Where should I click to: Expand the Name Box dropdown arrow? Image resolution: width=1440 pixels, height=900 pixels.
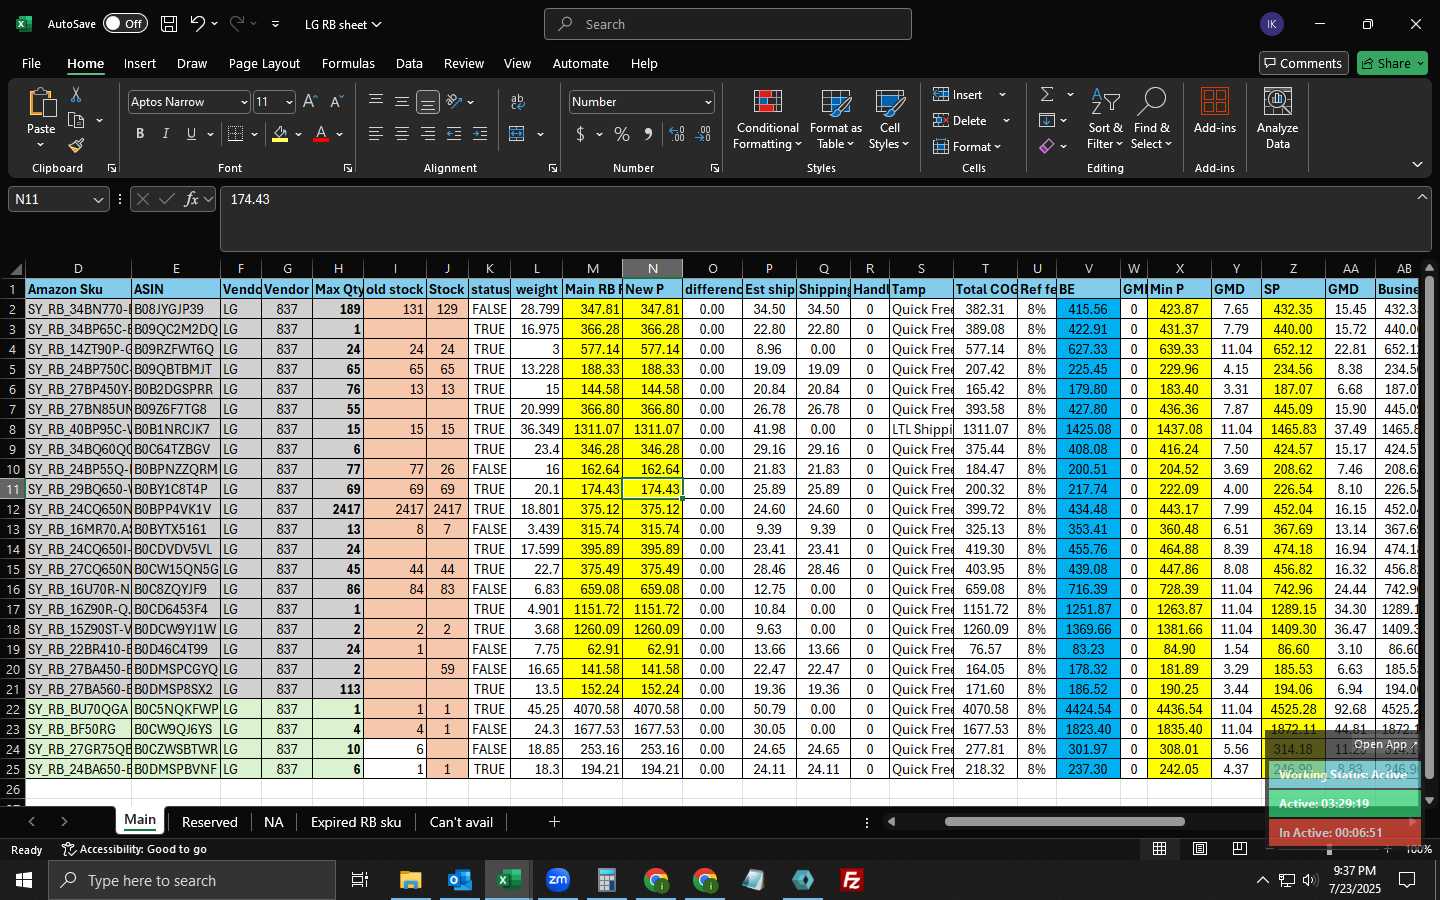point(98,200)
